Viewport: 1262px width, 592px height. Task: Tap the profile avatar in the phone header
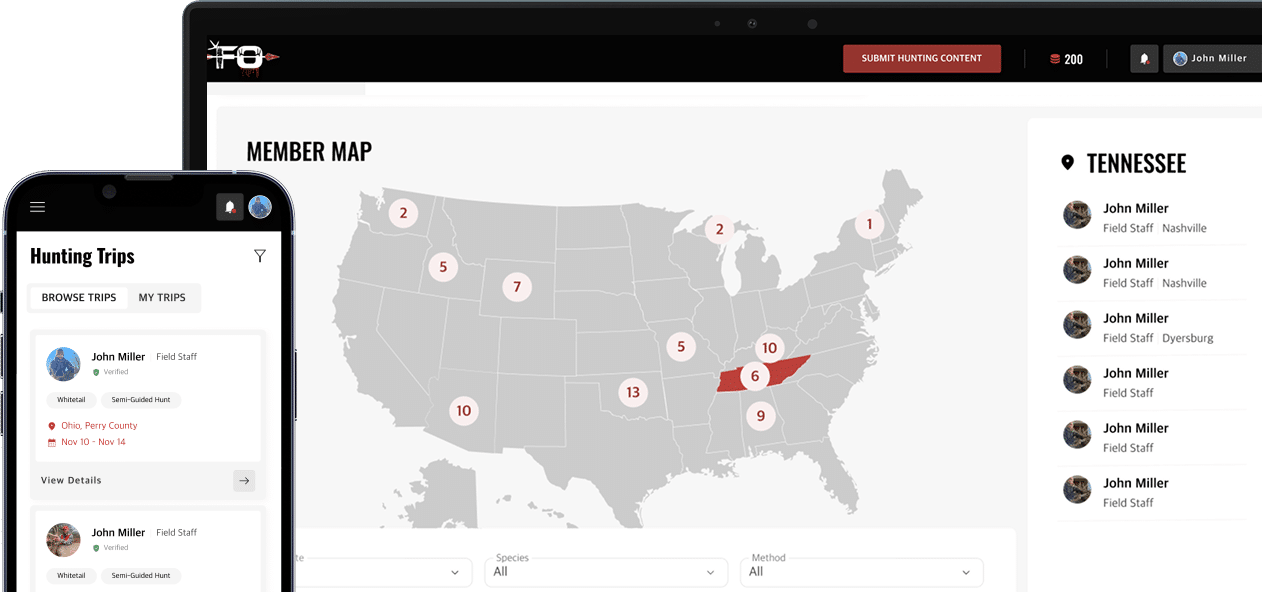[x=260, y=207]
